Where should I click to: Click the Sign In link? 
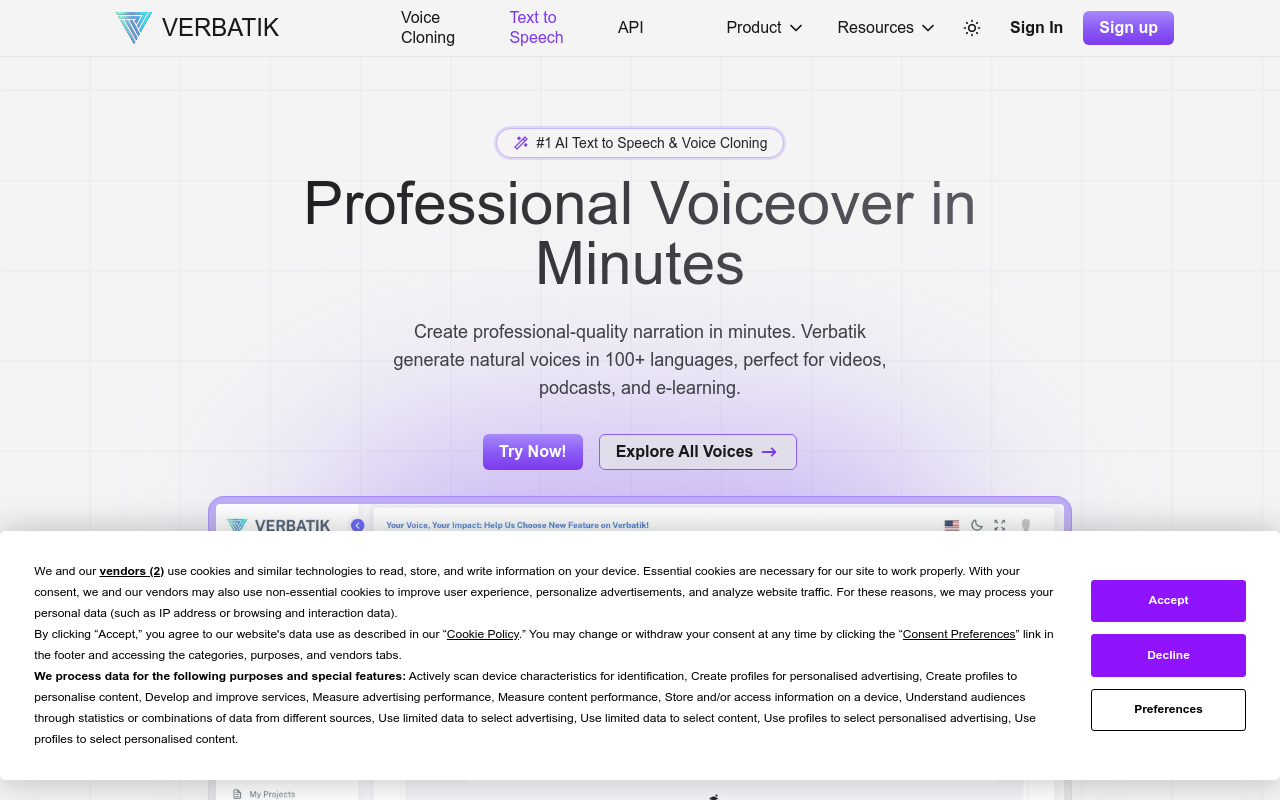1036,28
